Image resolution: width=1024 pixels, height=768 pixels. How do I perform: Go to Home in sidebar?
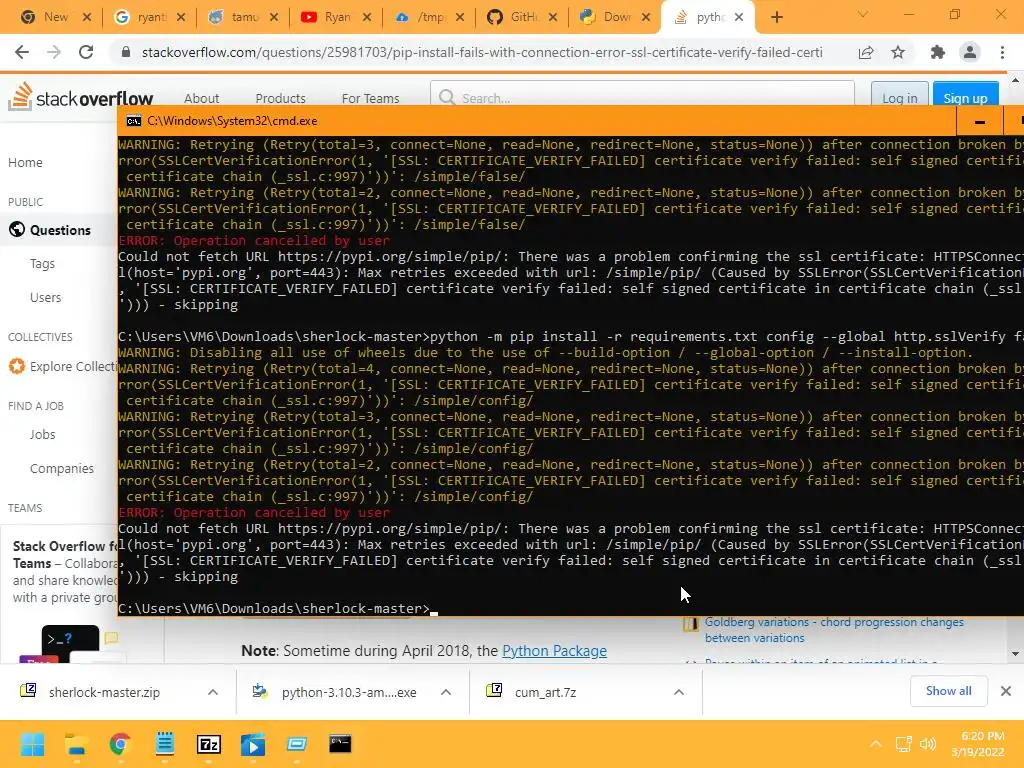[25, 162]
